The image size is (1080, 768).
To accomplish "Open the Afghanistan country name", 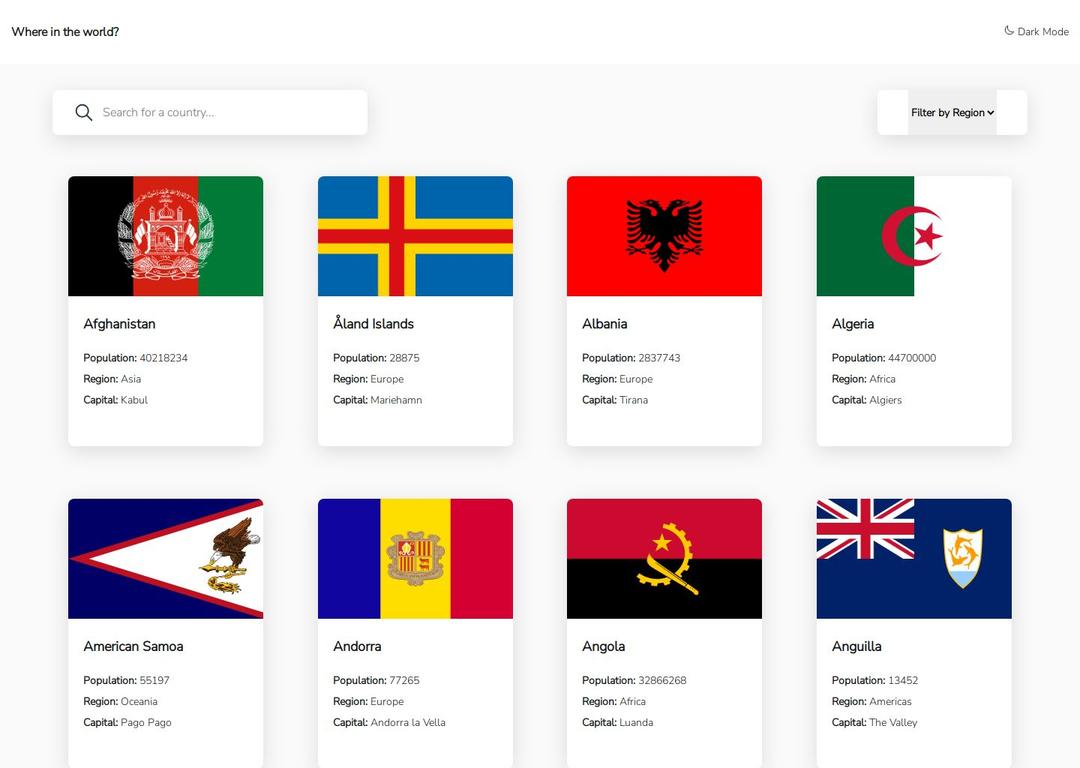I will 119,324.
